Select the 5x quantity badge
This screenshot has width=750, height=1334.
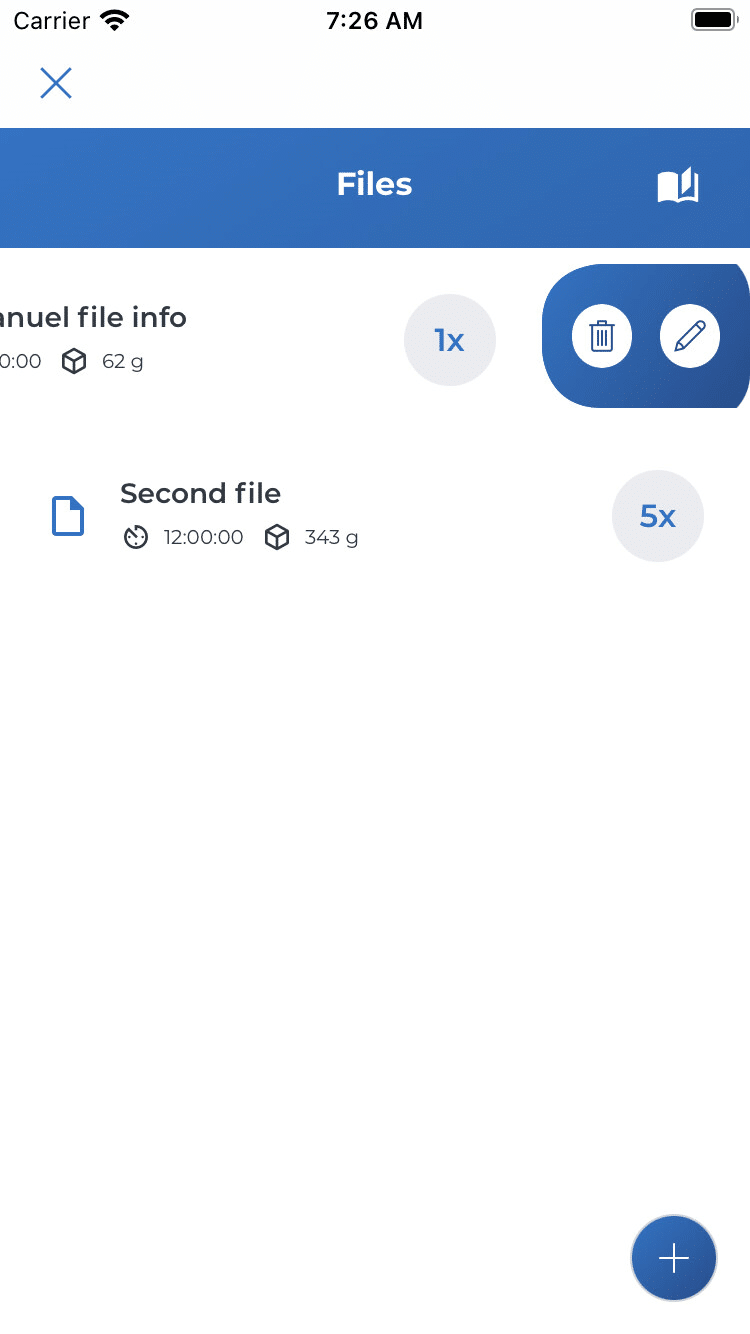tap(658, 516)
